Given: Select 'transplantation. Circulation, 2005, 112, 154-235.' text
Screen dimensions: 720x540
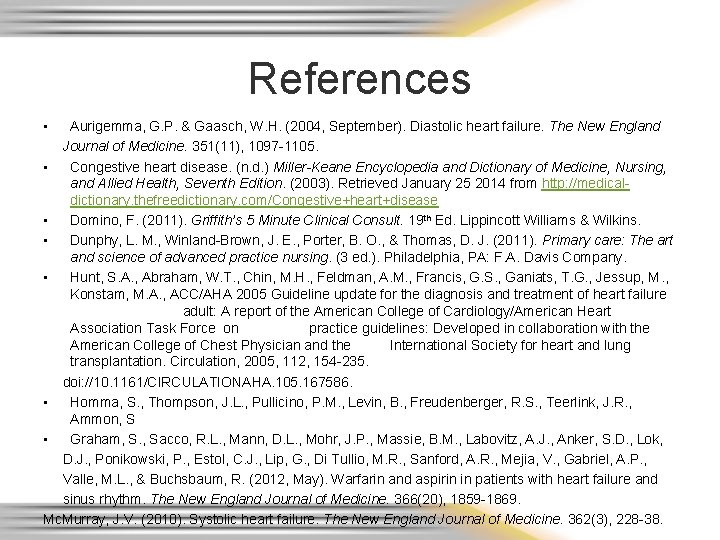Looking at the screenshot, I should click(x=219, y=361).
